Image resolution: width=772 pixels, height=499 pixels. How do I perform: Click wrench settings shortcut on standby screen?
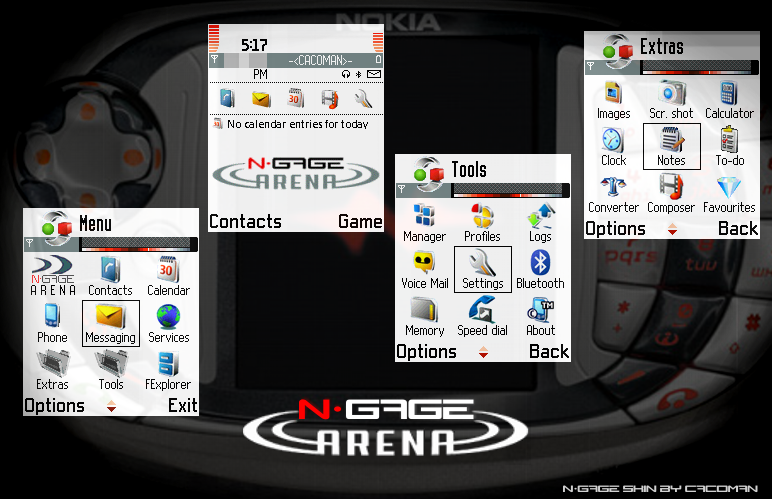[363, 99]
